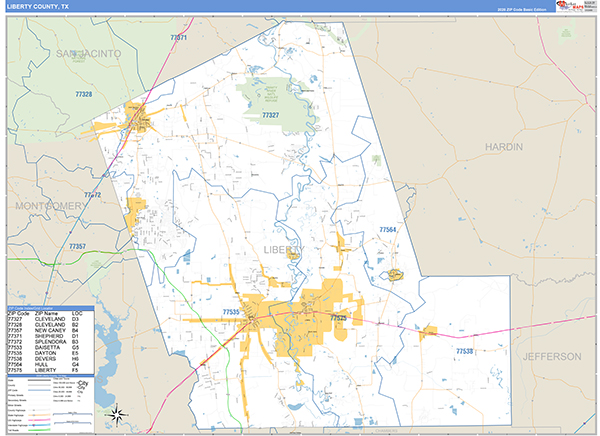Select the JEFFERSON county label

tap(552, 357)
